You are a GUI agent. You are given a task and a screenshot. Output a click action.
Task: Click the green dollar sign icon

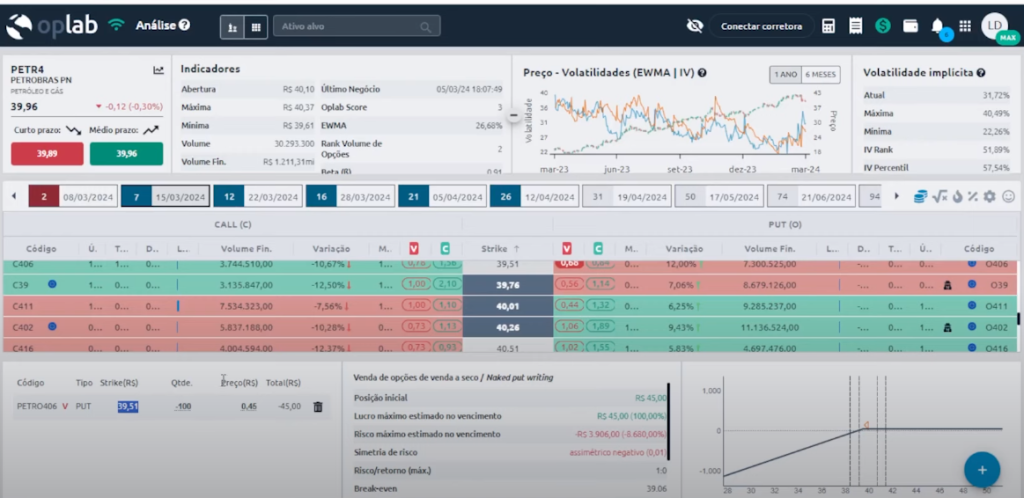[x=883, y=26]
